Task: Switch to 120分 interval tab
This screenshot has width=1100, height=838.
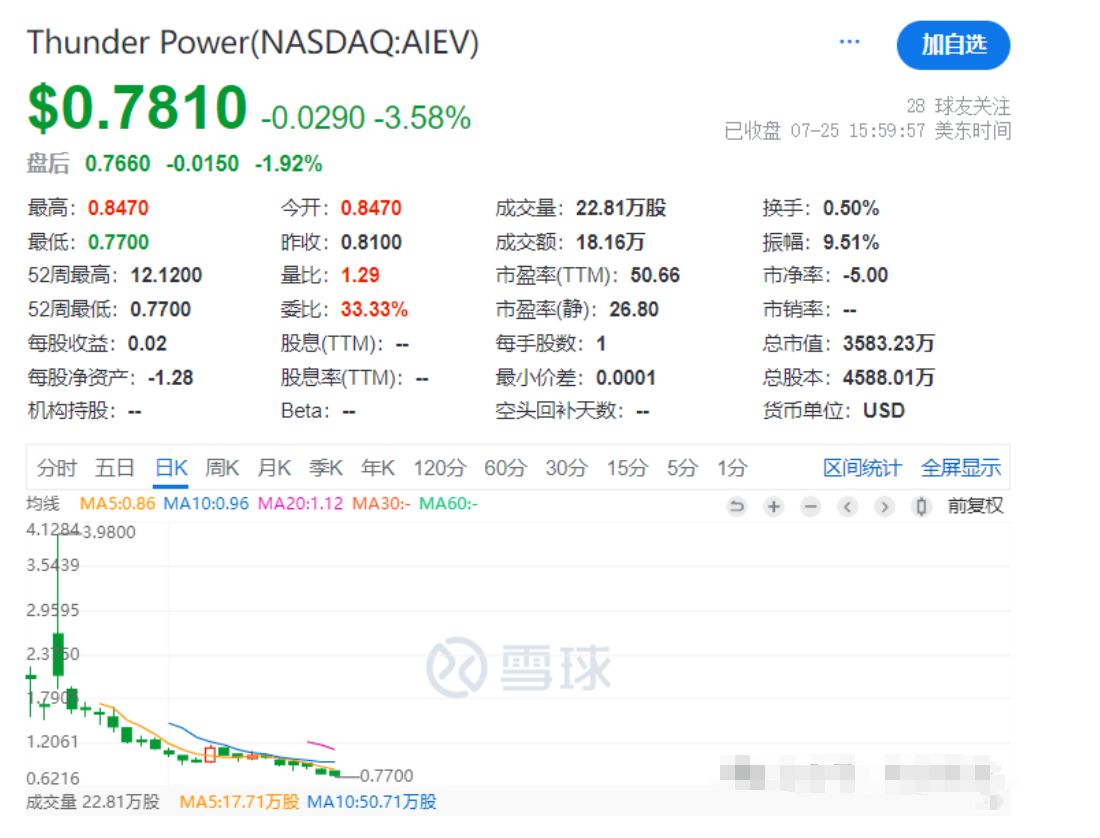Action: (x=440, y=468)
